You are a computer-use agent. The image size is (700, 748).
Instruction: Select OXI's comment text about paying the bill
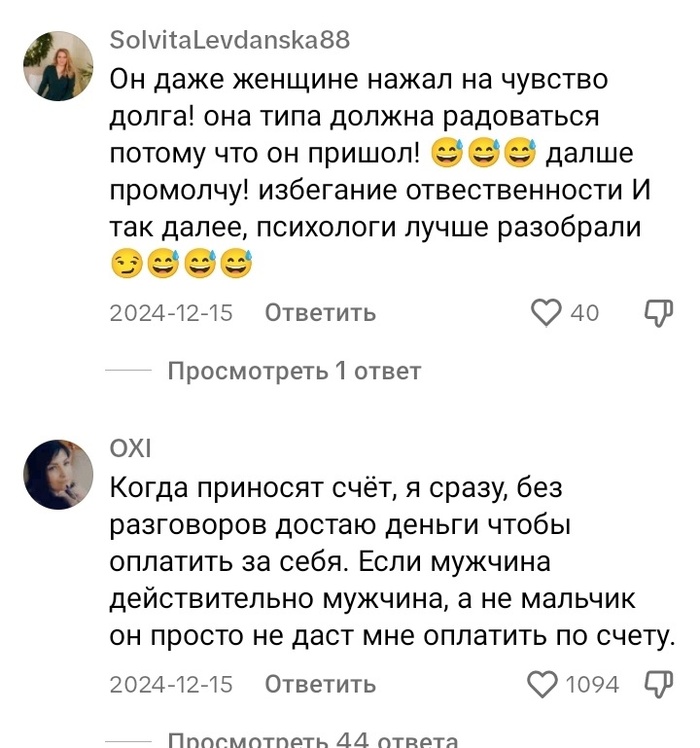point(390,561)
